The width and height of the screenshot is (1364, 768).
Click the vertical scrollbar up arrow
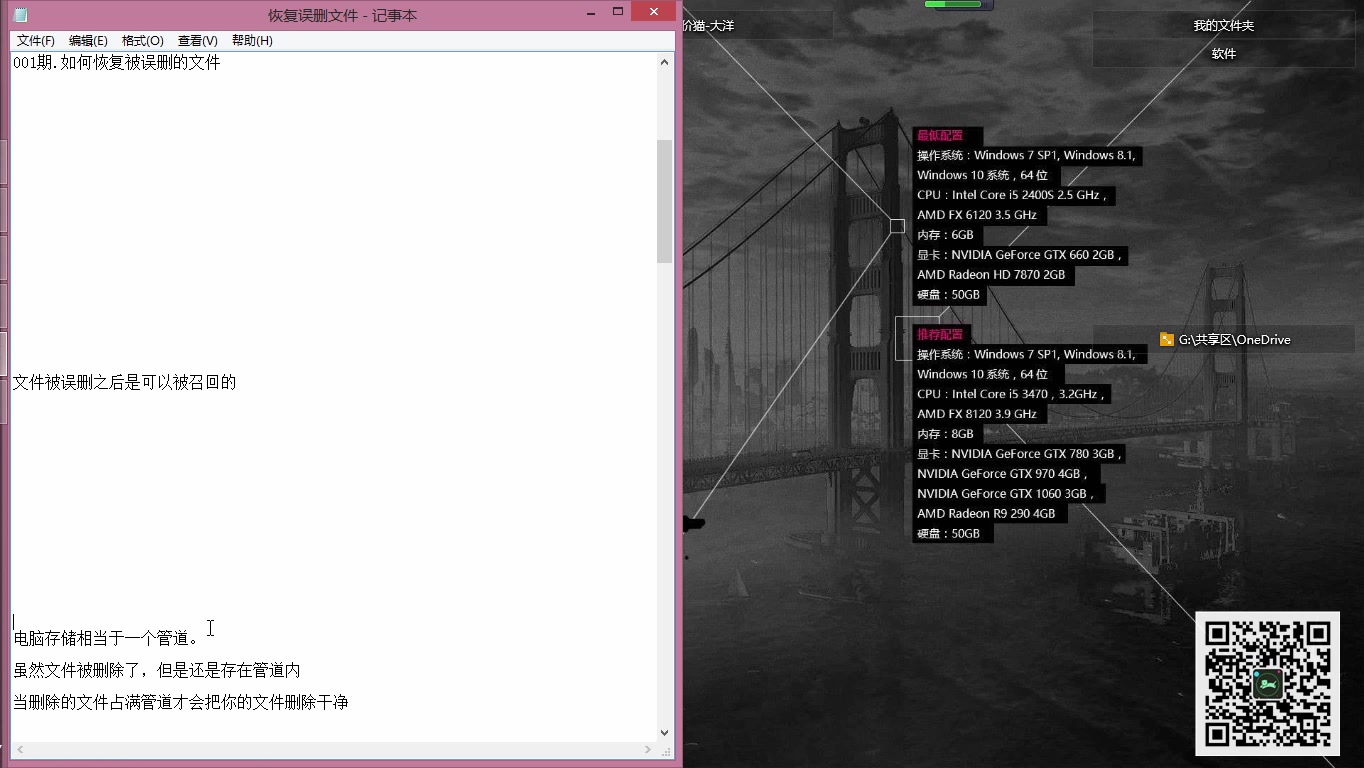point(665,62)
